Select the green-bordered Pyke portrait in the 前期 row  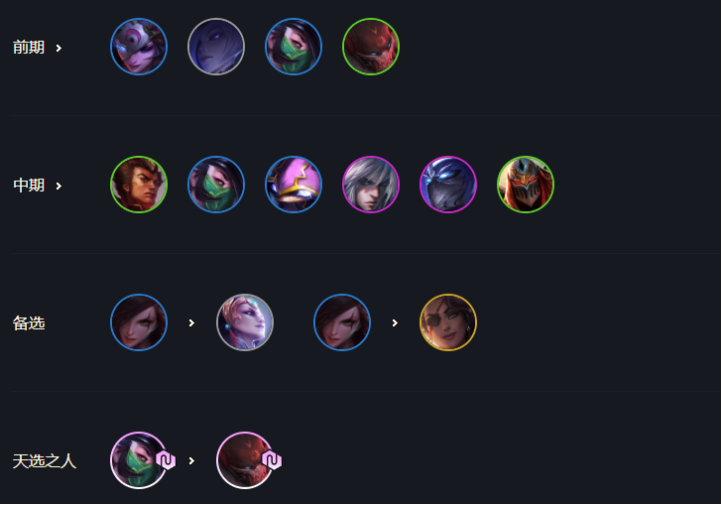tap(371, 46)
